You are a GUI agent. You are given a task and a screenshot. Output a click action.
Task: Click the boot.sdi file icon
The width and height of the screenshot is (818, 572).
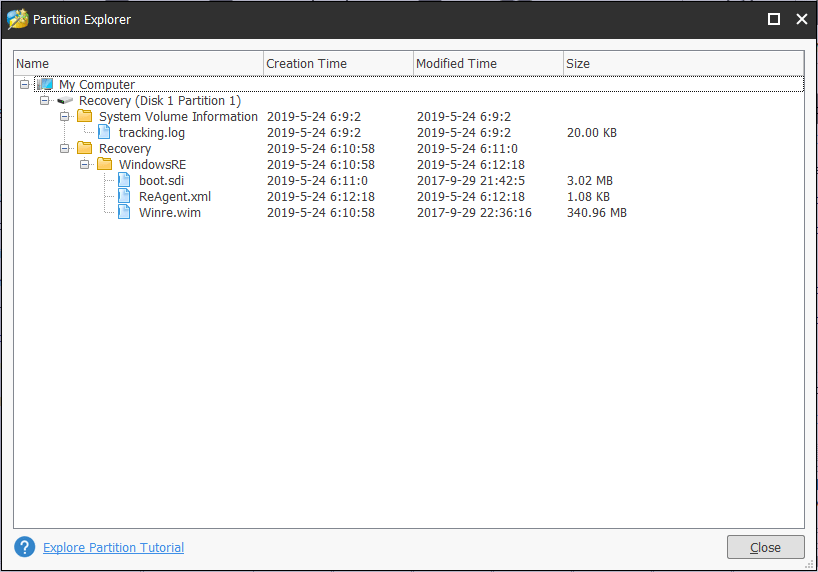[x=124, y=180]
